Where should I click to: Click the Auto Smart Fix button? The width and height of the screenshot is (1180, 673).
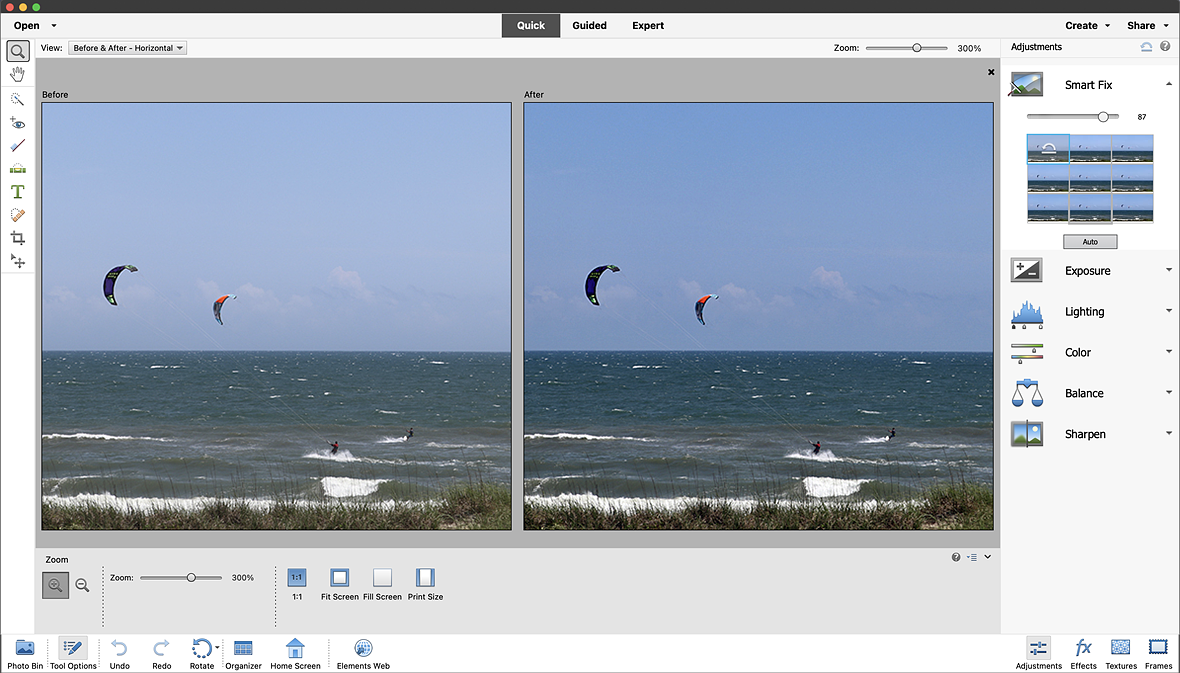coord(1090,242)
